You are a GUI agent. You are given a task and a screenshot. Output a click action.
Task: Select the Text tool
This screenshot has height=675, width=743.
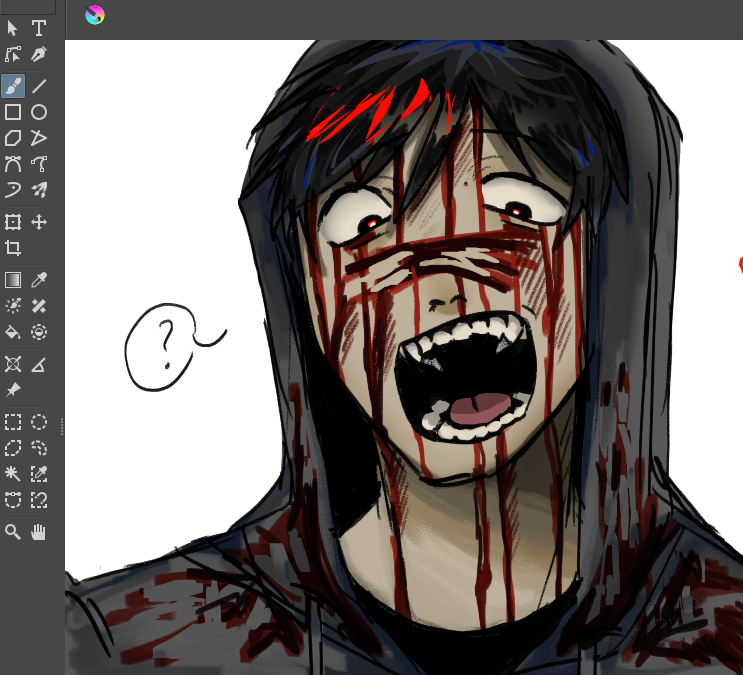tap(39, 28)
